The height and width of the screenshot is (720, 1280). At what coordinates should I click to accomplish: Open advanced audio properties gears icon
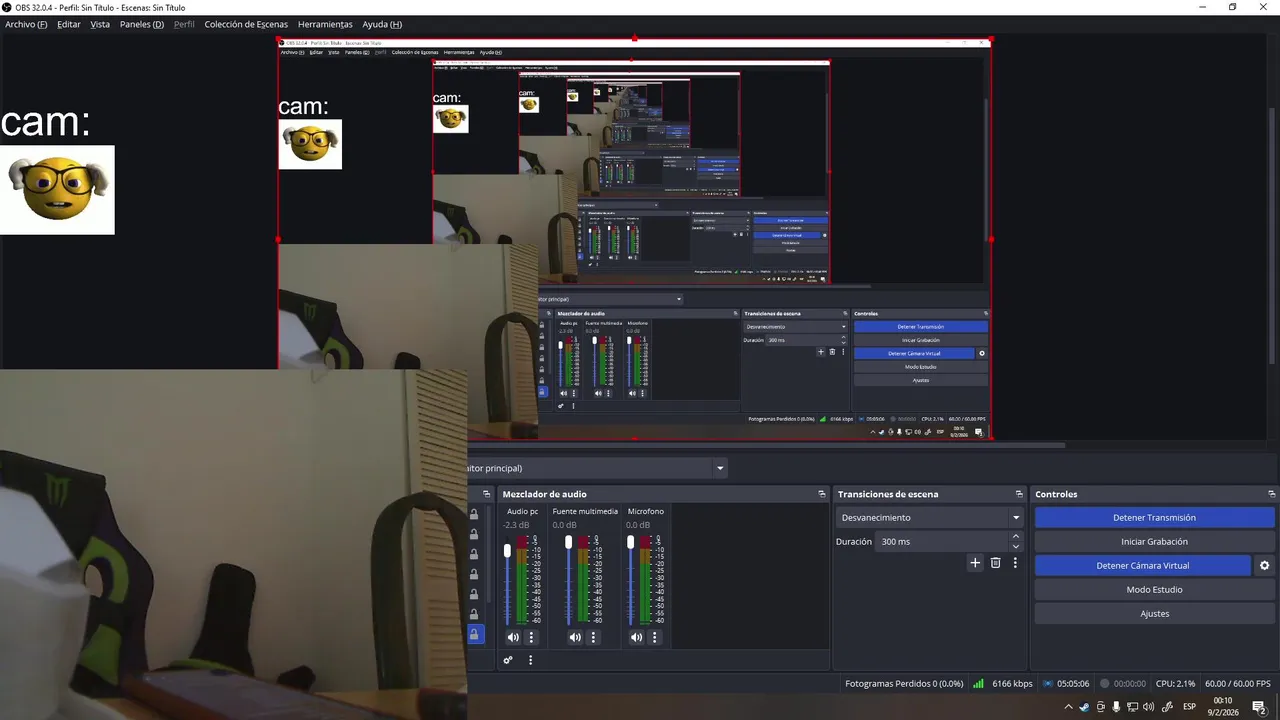coord(508,660)
